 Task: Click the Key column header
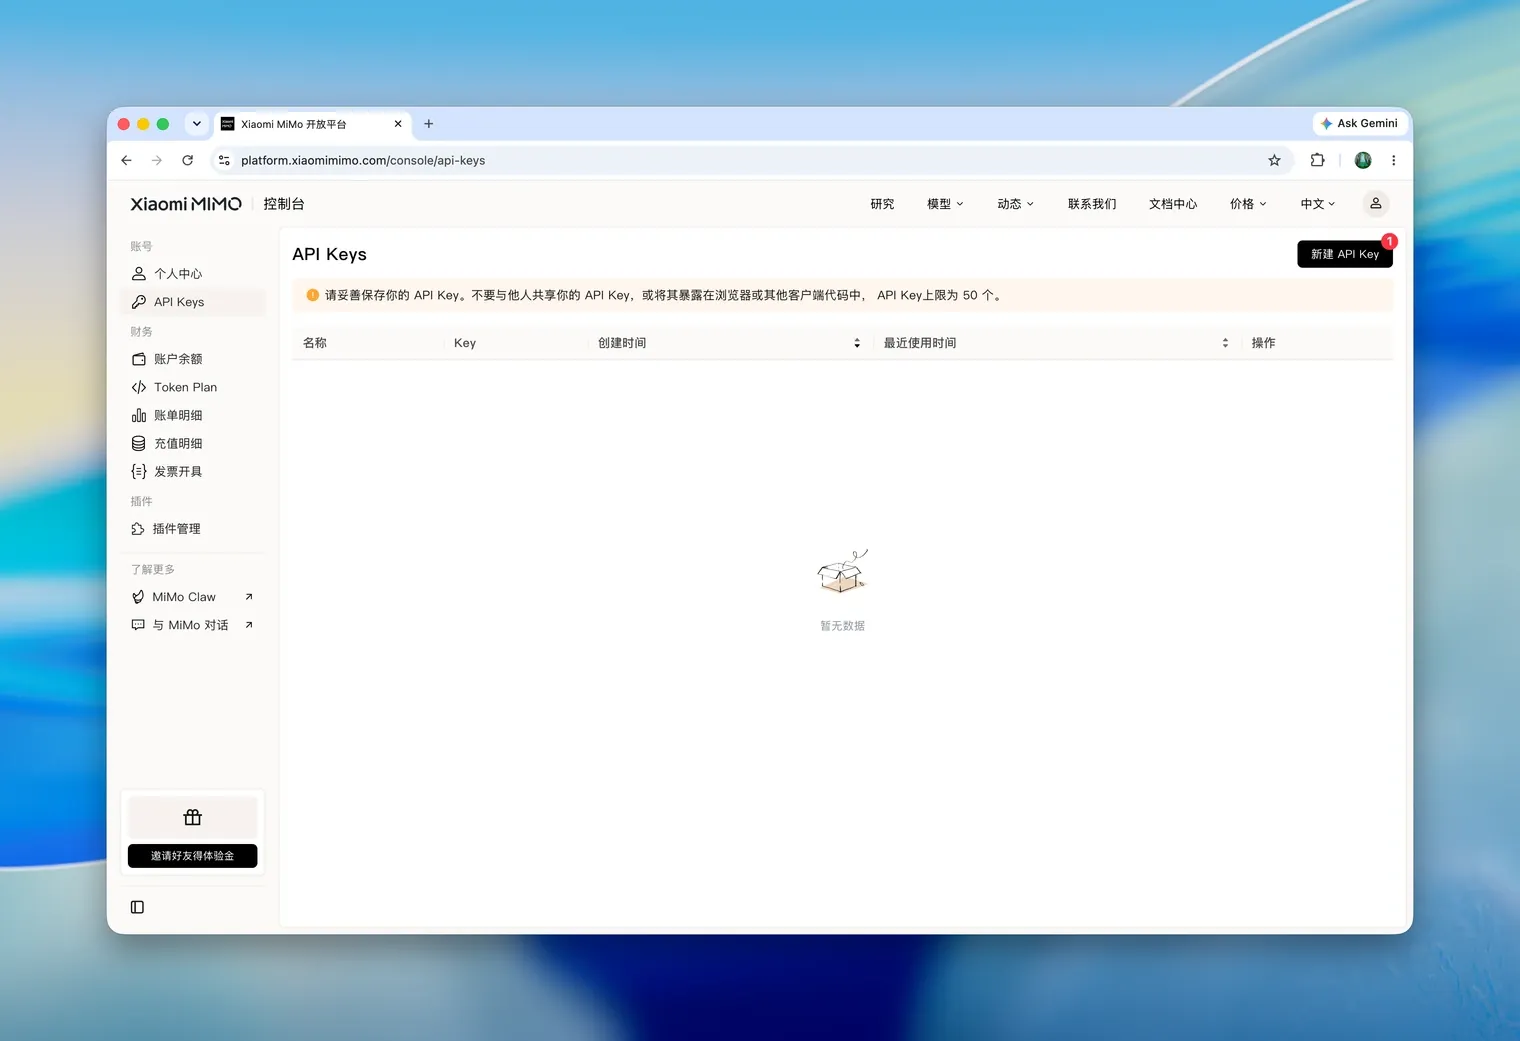[465, 343]
